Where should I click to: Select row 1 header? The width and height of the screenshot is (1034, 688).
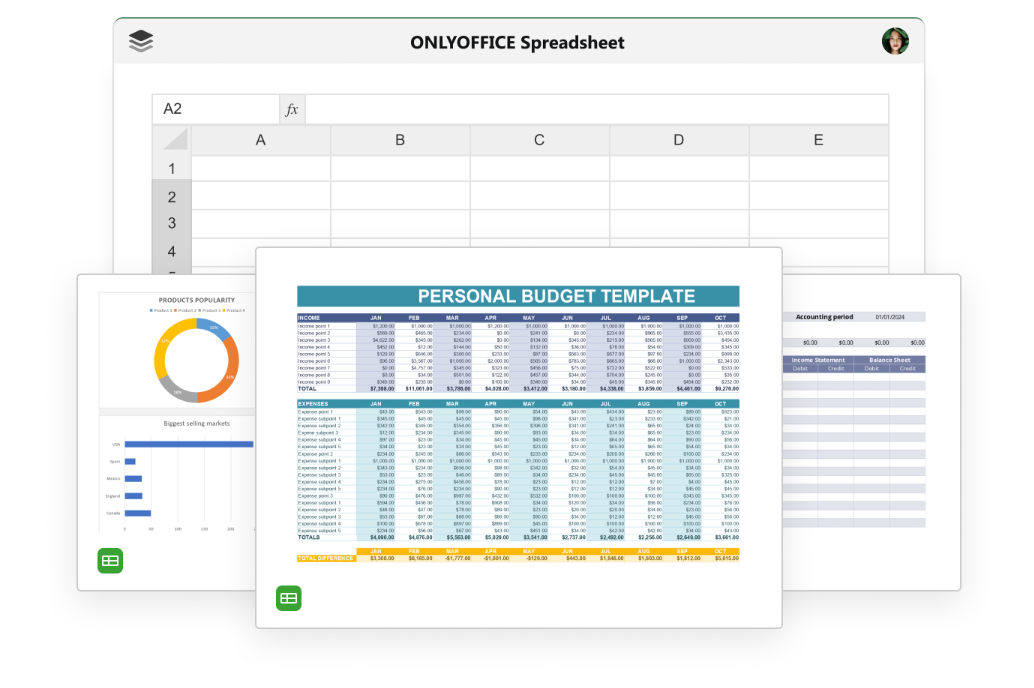coord(171,168)
